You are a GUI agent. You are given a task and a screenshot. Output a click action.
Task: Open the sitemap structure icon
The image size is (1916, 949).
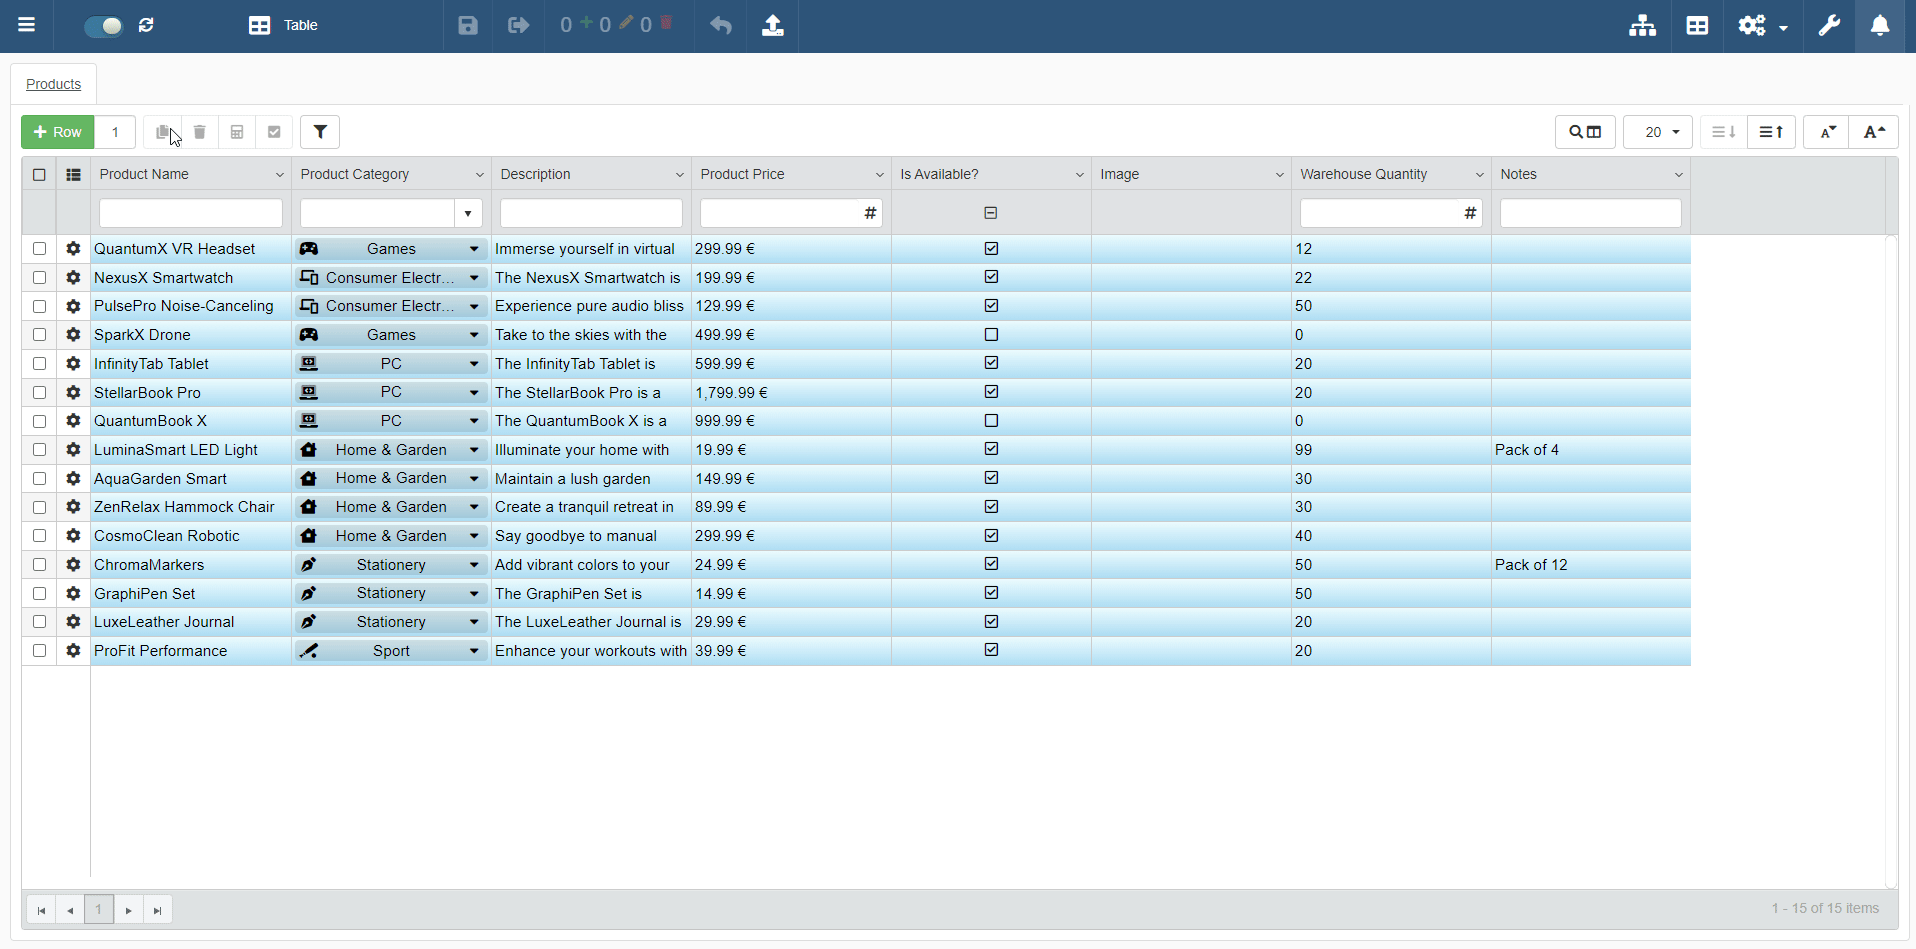coord(1642,25)
